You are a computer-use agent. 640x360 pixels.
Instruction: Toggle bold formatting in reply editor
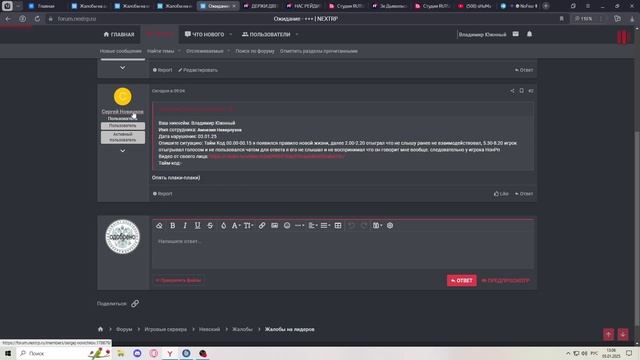(x=173, y=225)
